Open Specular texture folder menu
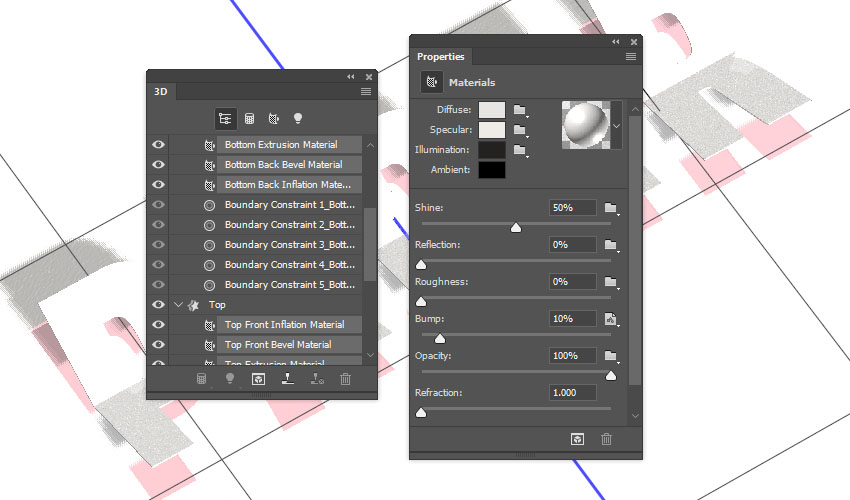Viewport: 850px width, 500px height. pyautogui.click(x=520, y=130)
